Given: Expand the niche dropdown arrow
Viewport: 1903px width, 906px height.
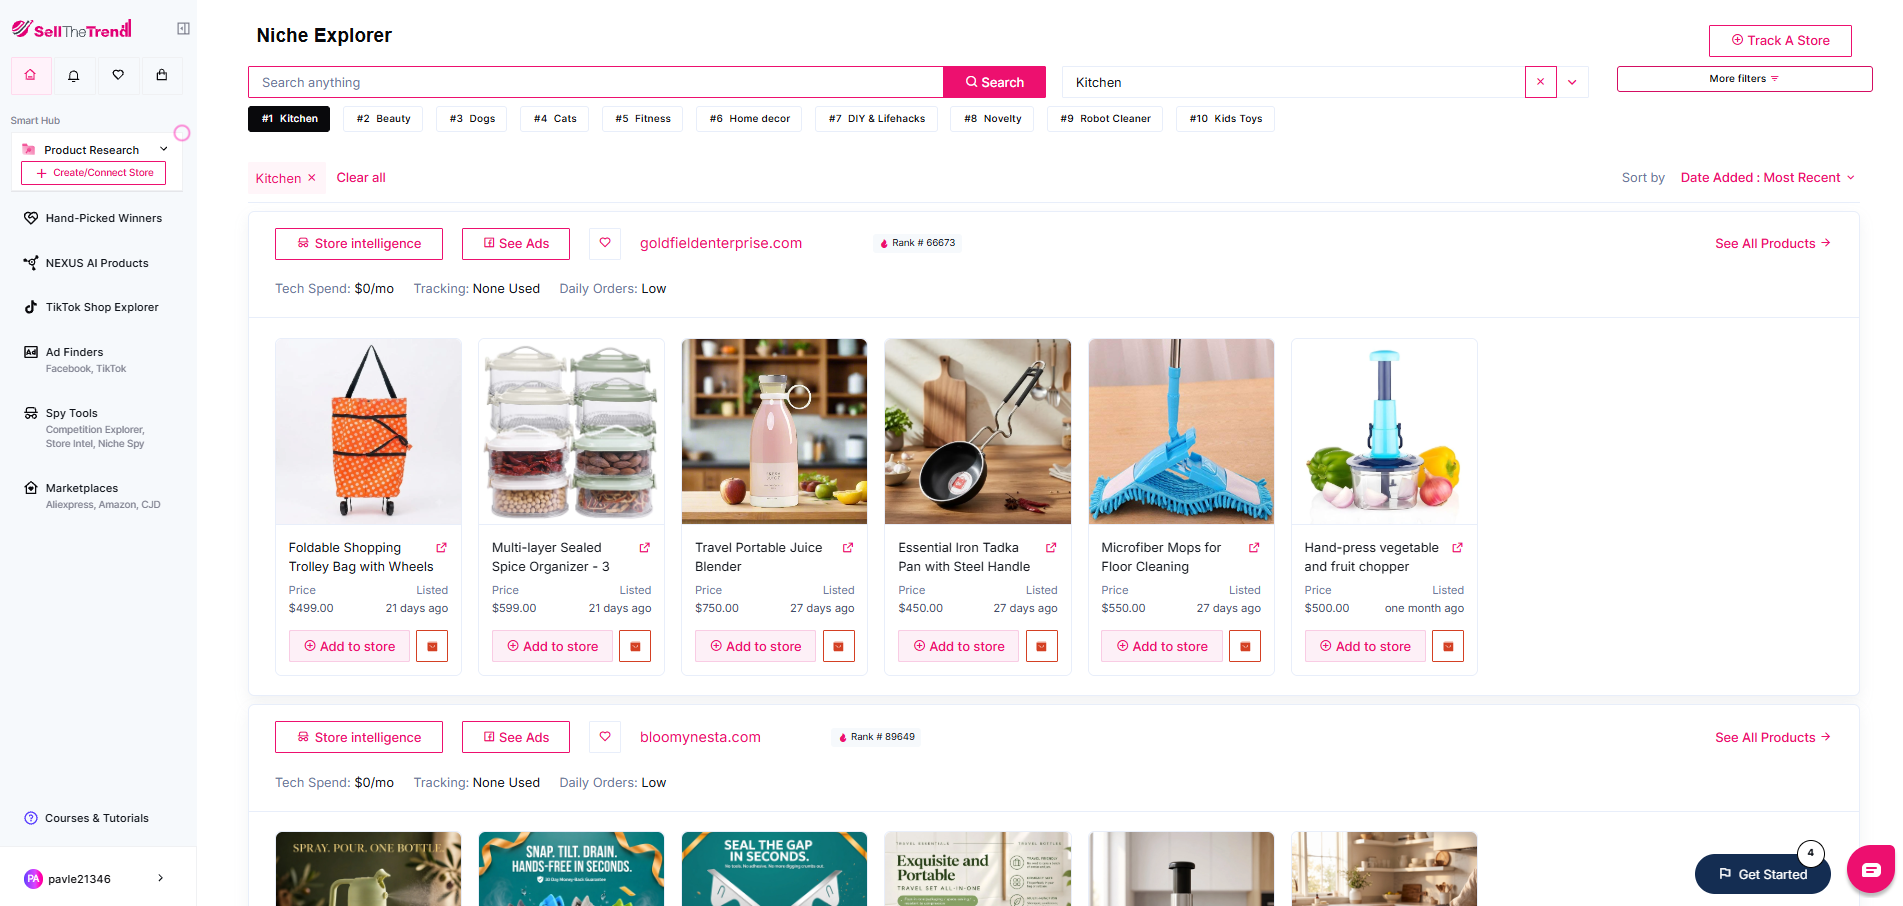Looking at the screenshot, I should coord(1572,82).
